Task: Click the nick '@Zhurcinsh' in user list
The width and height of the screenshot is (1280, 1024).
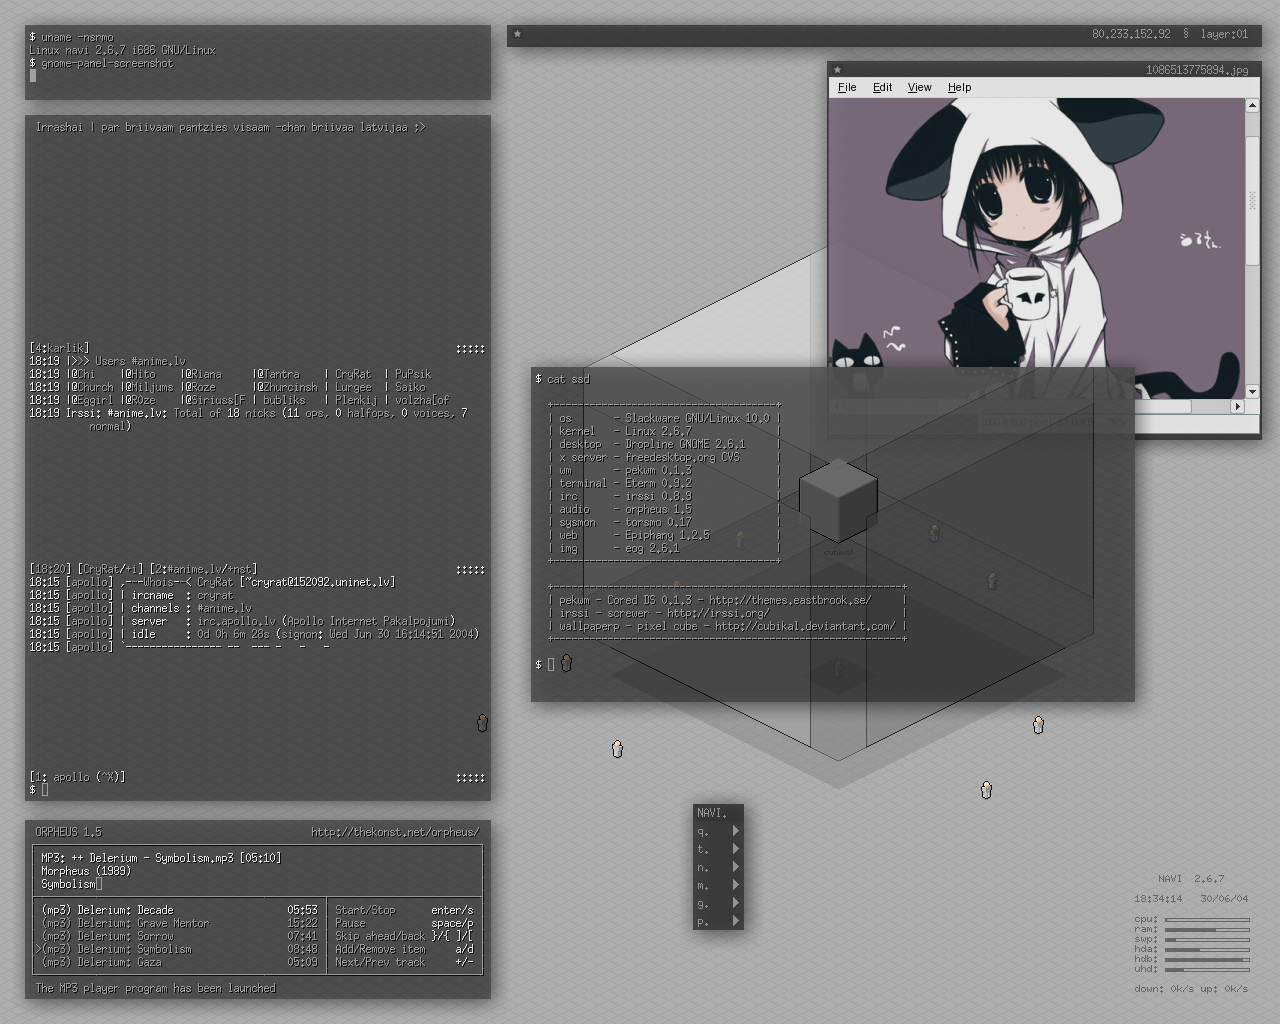Action: tap(288, 387)
